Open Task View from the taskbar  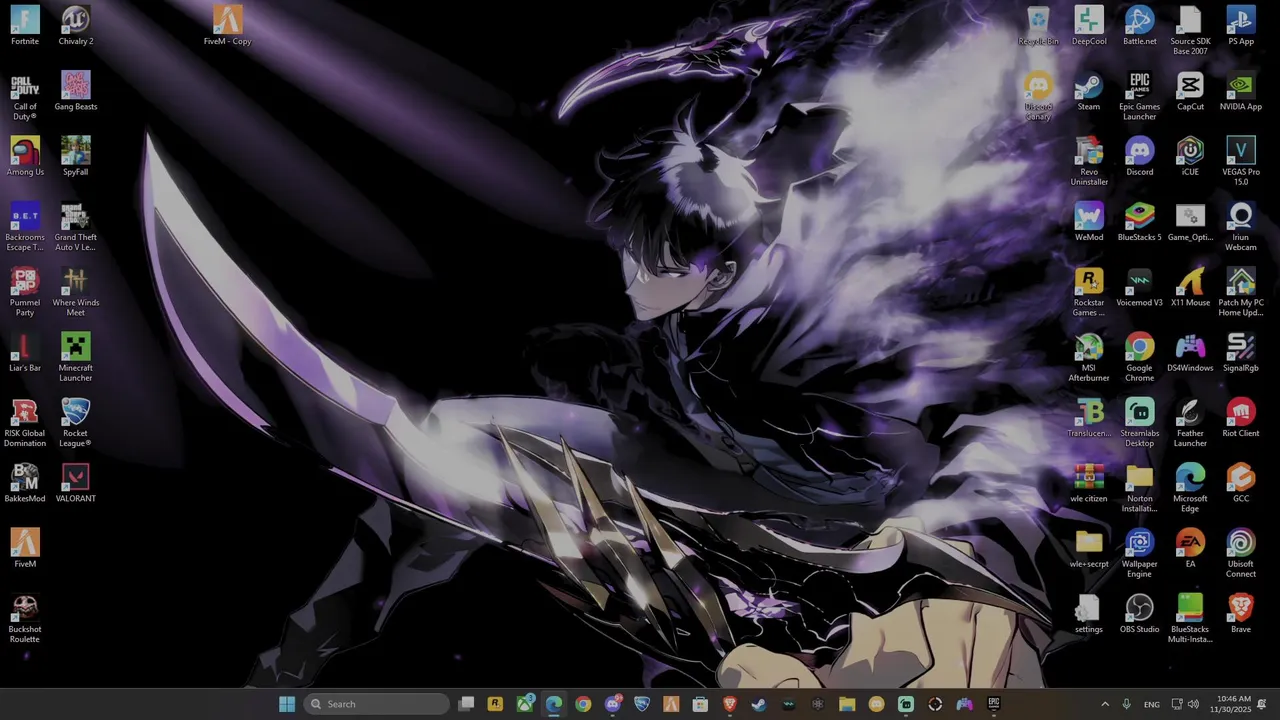[466, 704]
